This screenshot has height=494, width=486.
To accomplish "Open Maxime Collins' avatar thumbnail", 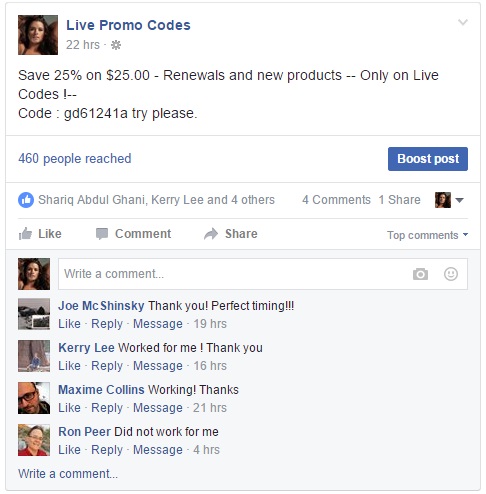I will (34, 398).
